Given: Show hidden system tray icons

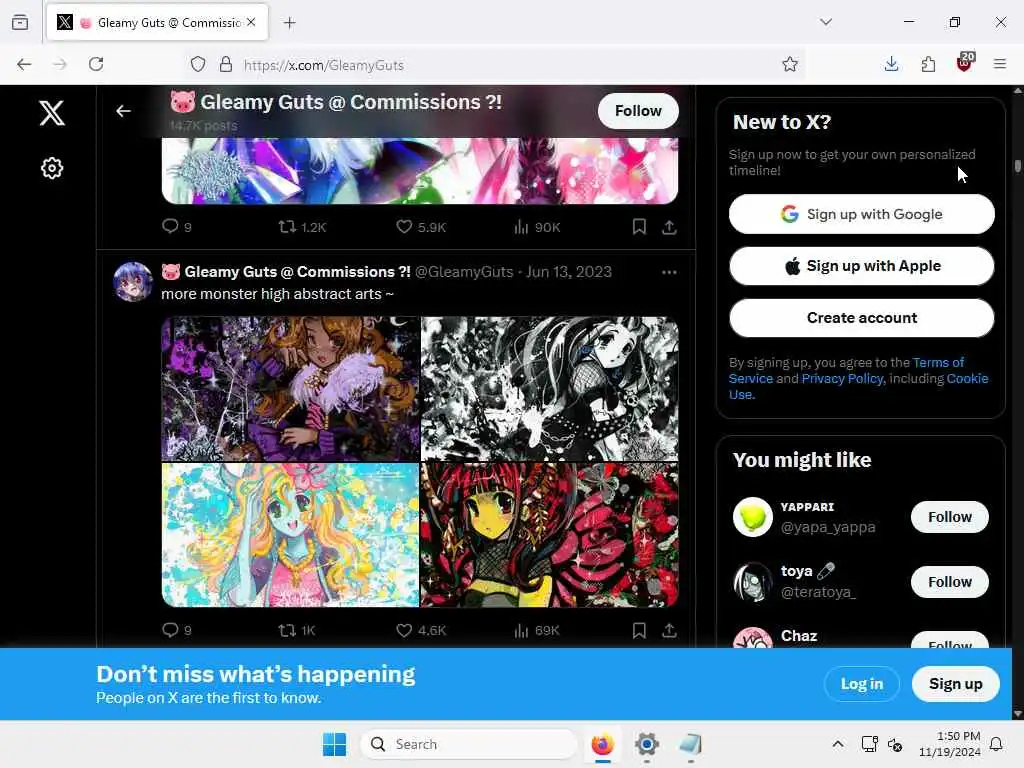Looking at the screenshot, I should [838, 744].
